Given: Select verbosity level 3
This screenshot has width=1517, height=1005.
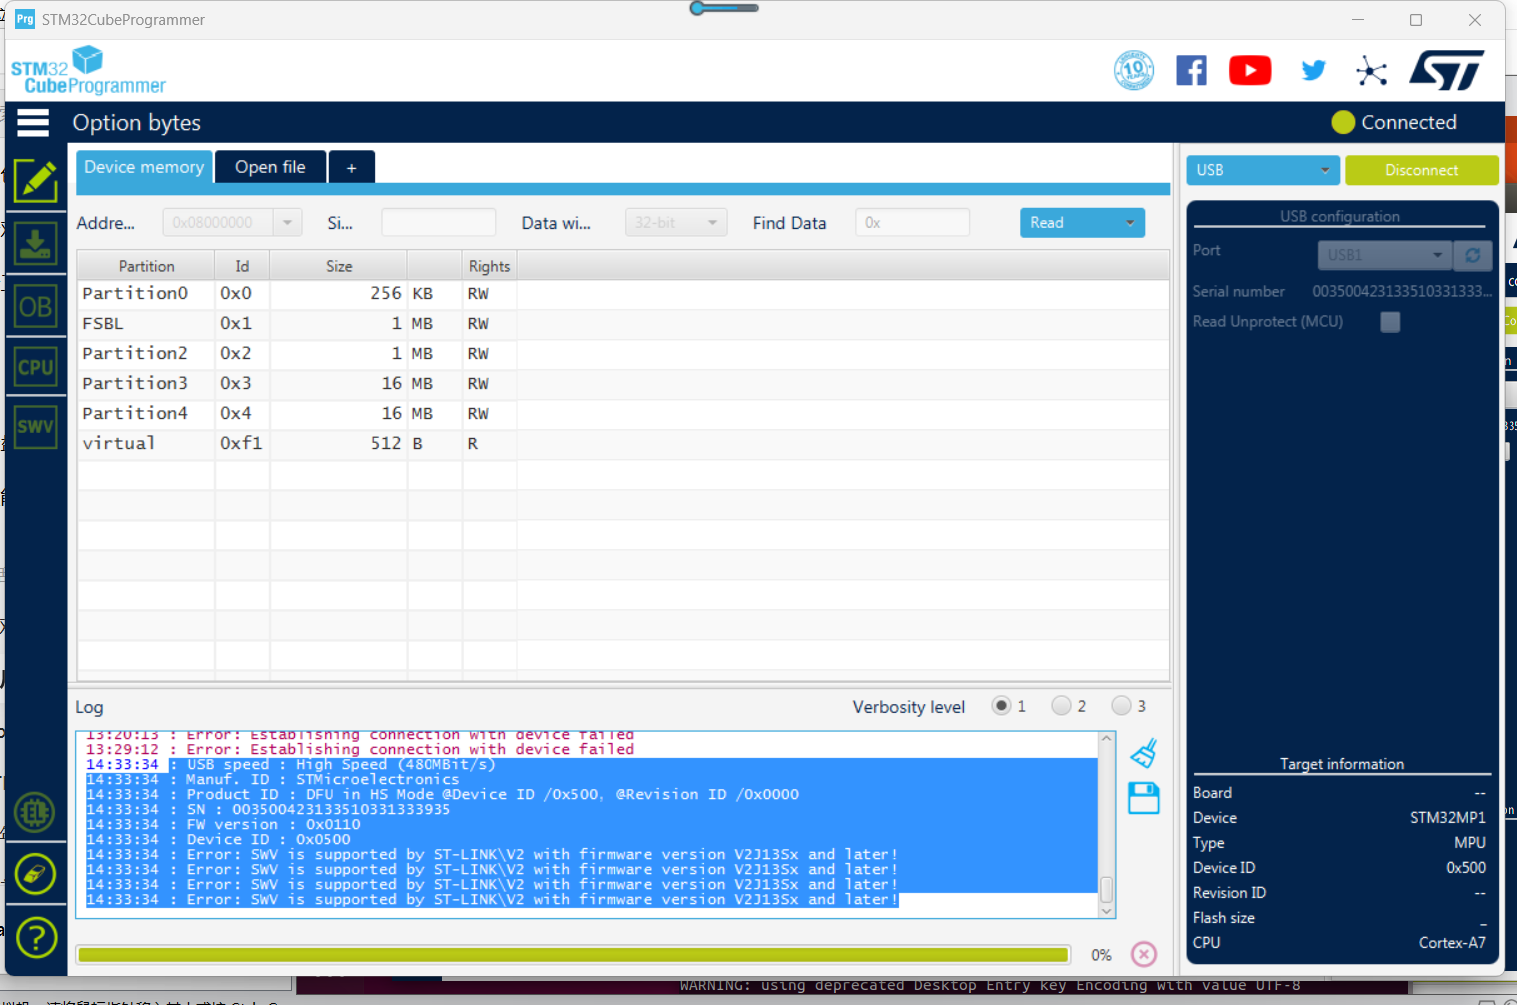Looking at the screenshot, I should 1121,706.
